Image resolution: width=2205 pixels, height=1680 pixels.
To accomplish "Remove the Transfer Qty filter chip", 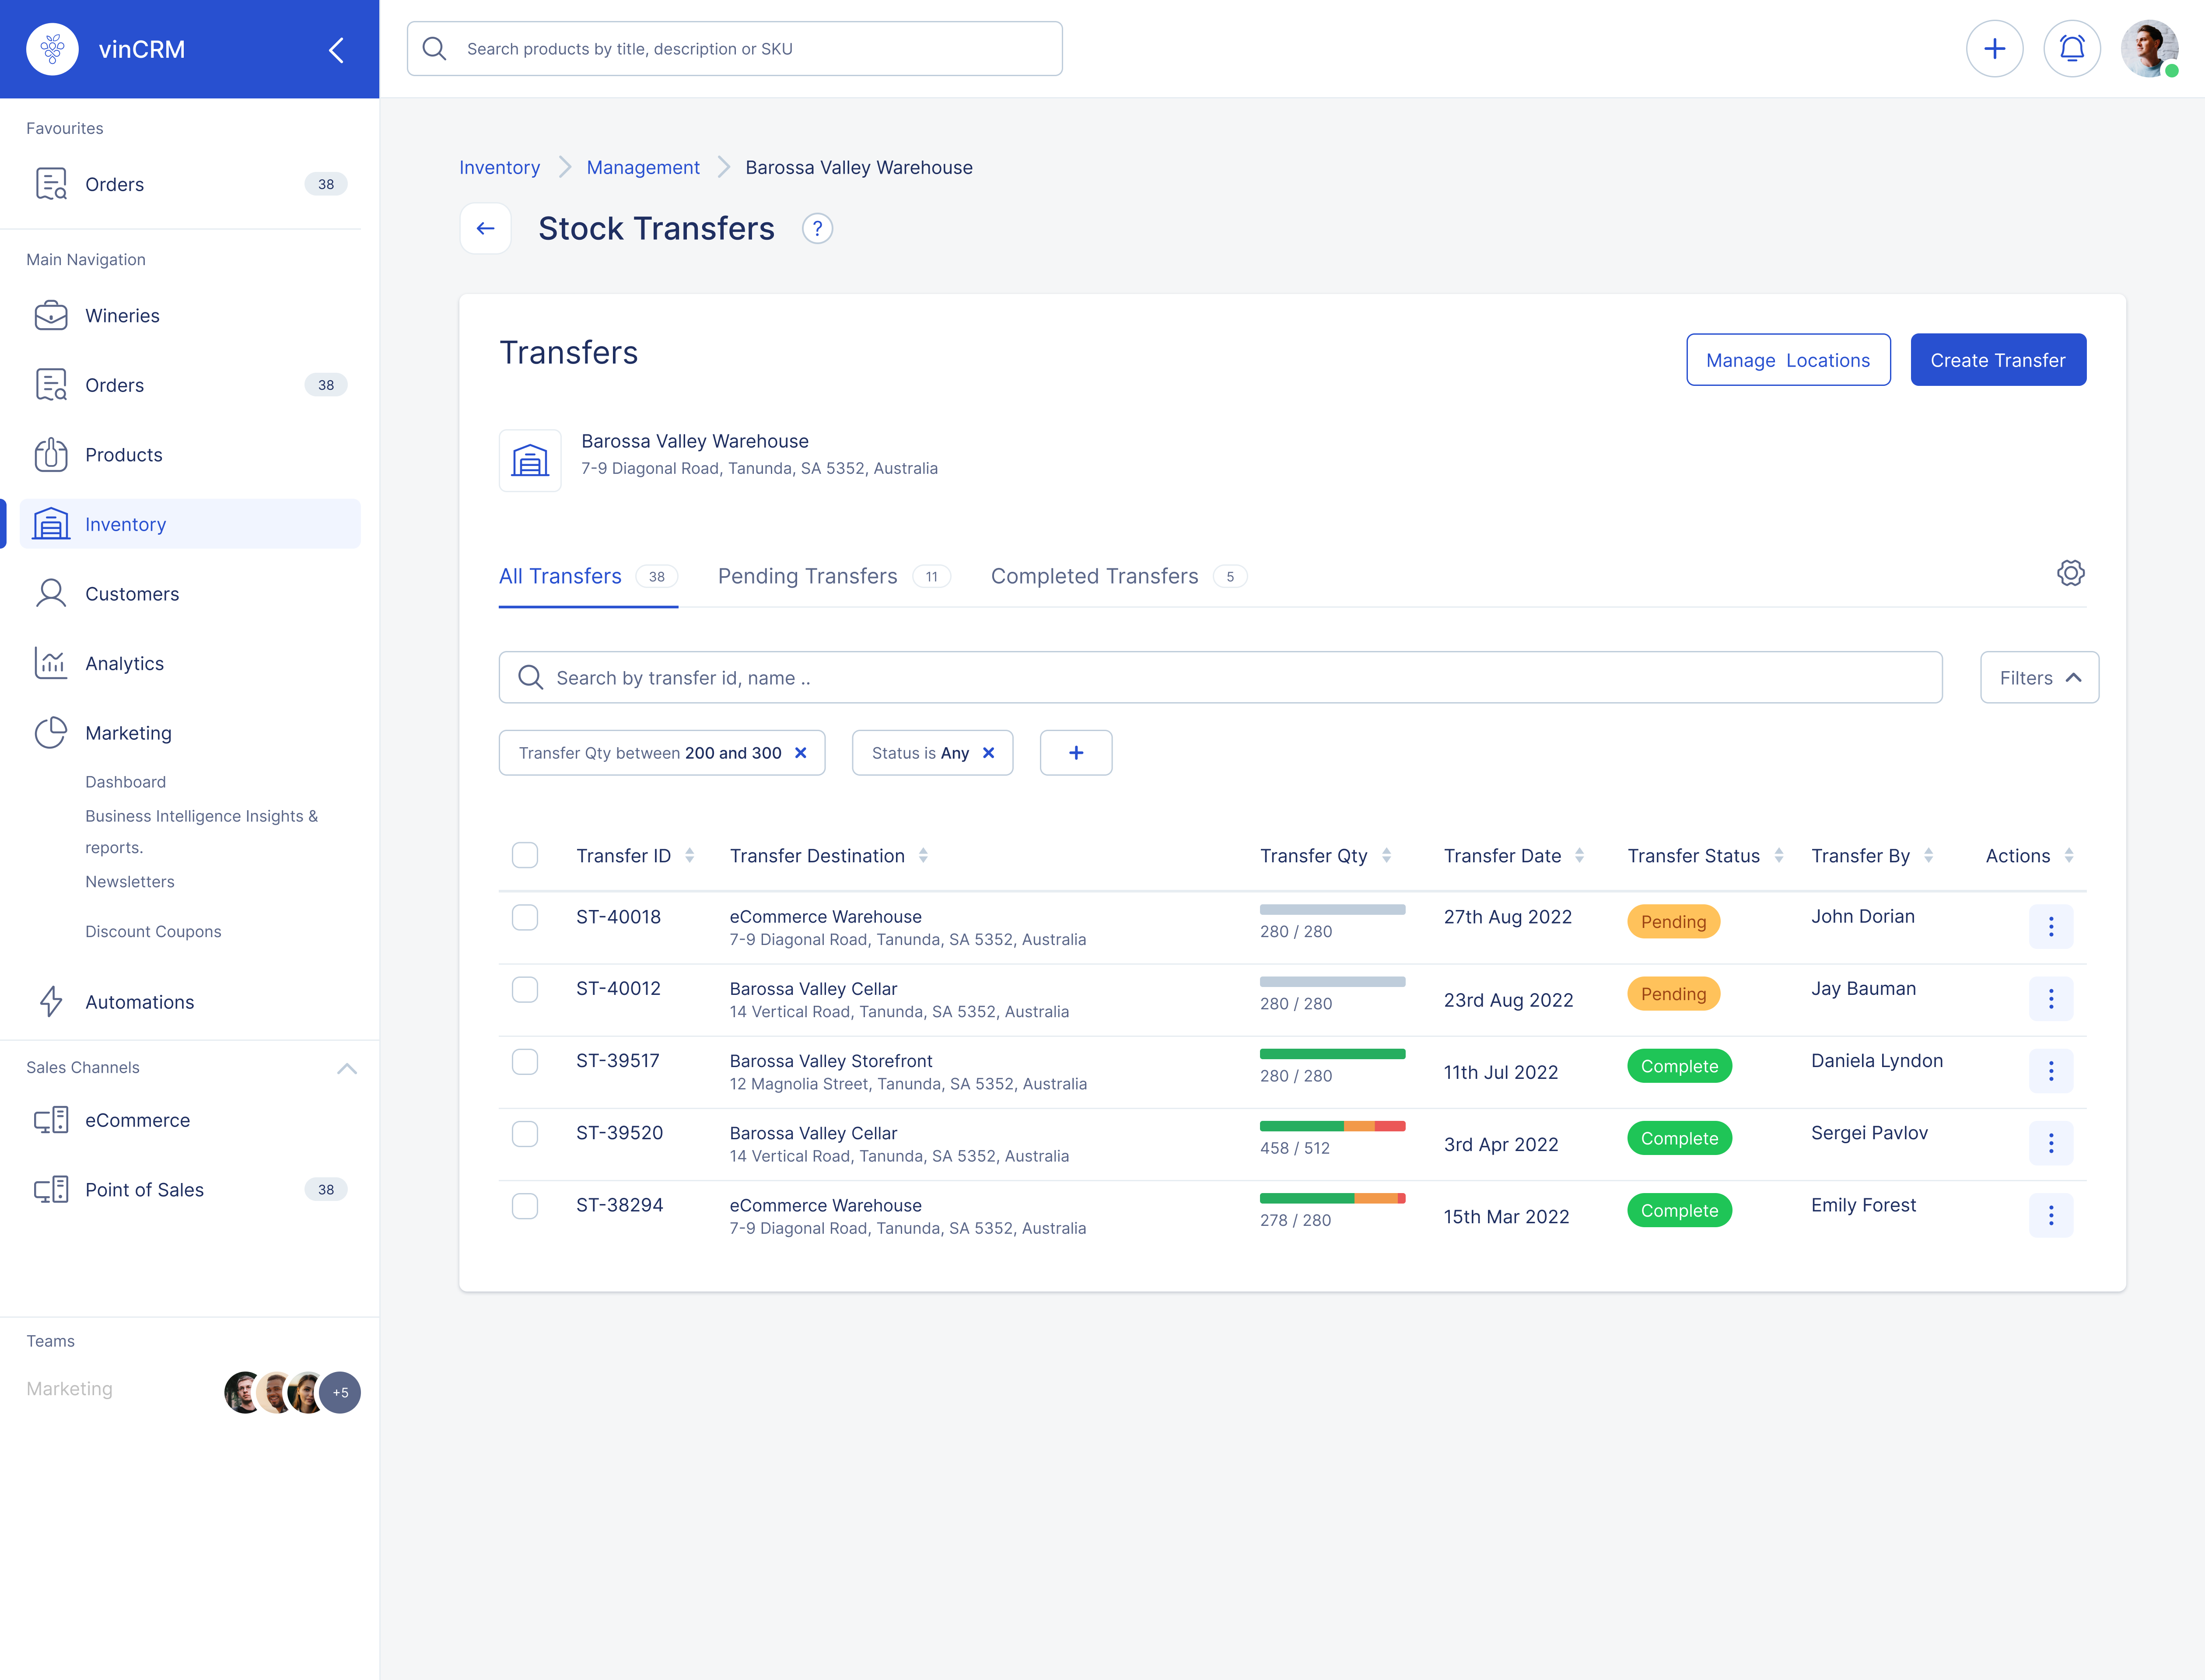I will pos(800,753).
